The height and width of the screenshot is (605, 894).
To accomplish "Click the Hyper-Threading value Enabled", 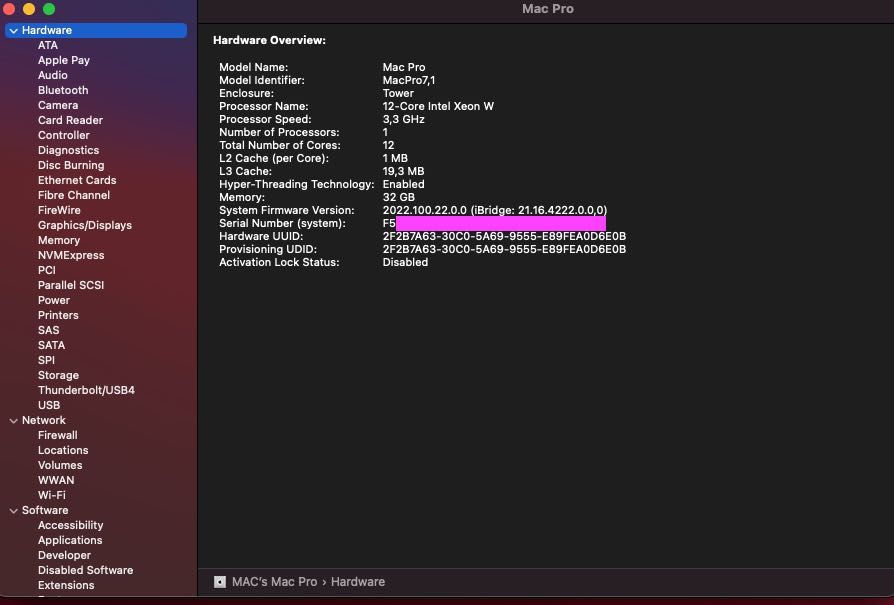I will pyautogui.click(x=404, y=185).
